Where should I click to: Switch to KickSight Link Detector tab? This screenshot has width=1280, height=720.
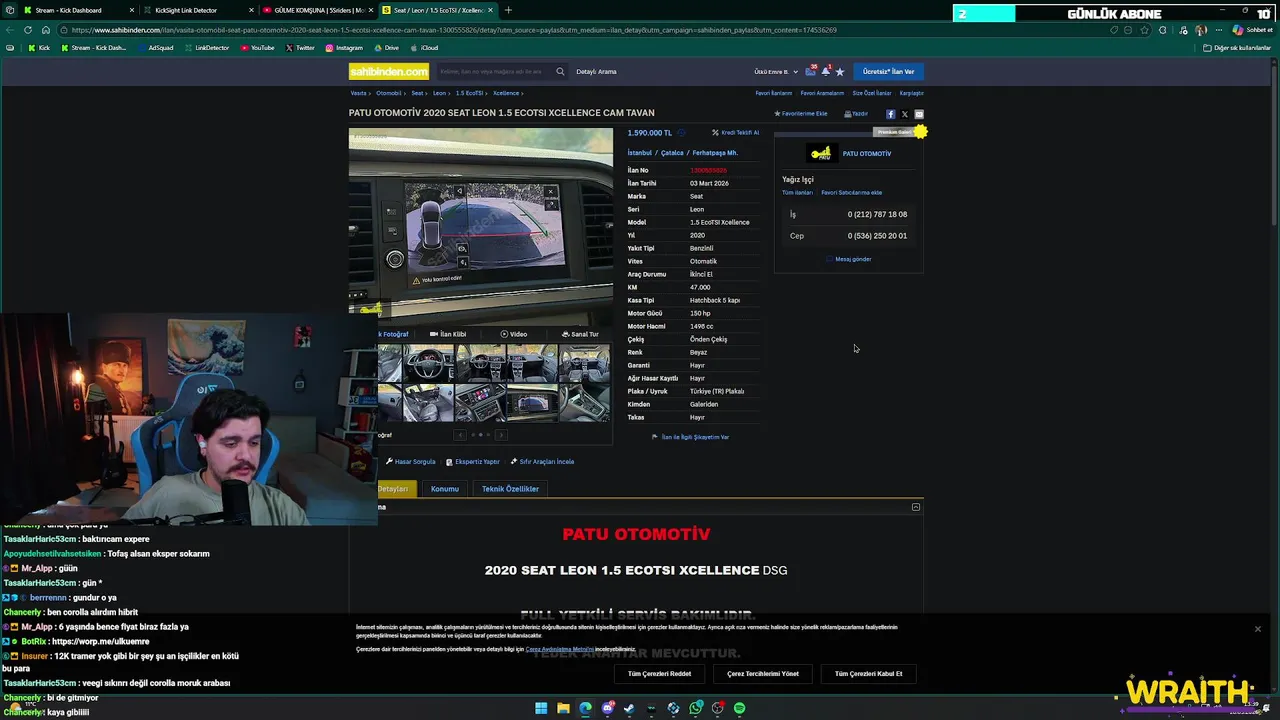(x=195, y=10)
